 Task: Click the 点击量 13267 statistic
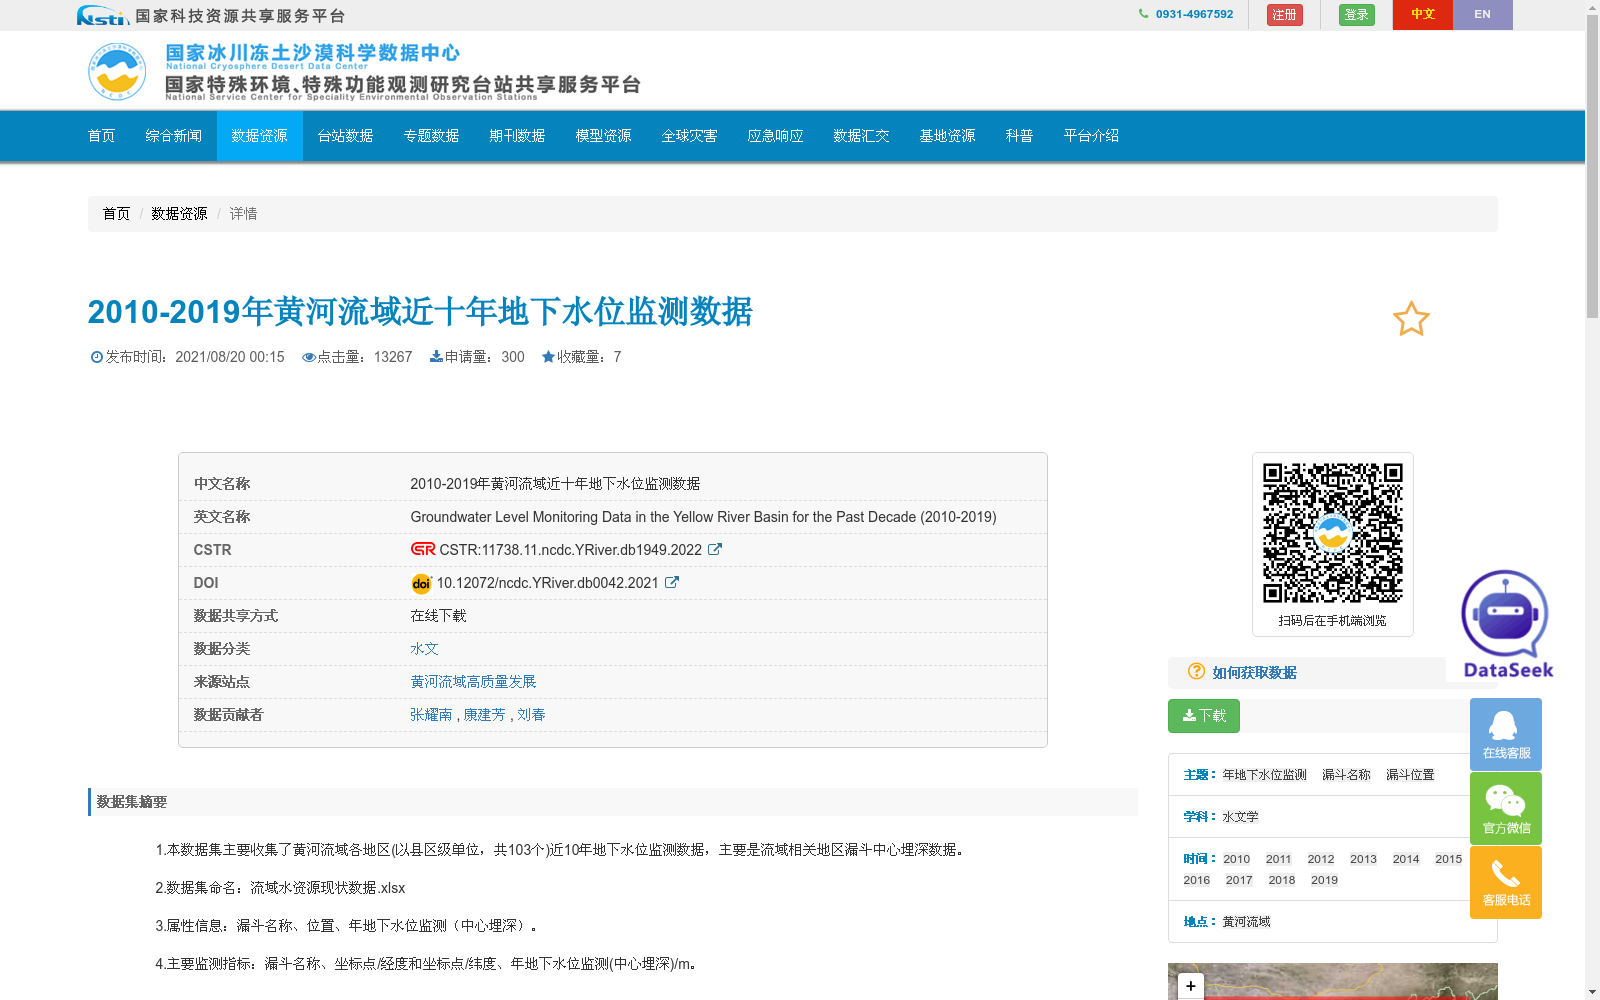(357, 357)
